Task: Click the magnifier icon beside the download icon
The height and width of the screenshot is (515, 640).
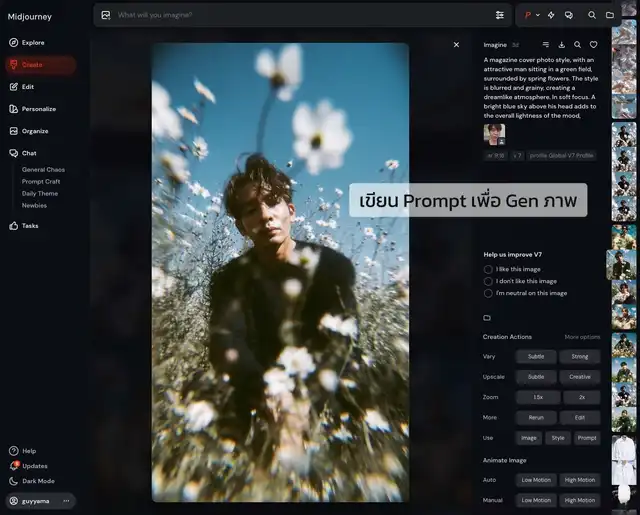Action: 577,45
